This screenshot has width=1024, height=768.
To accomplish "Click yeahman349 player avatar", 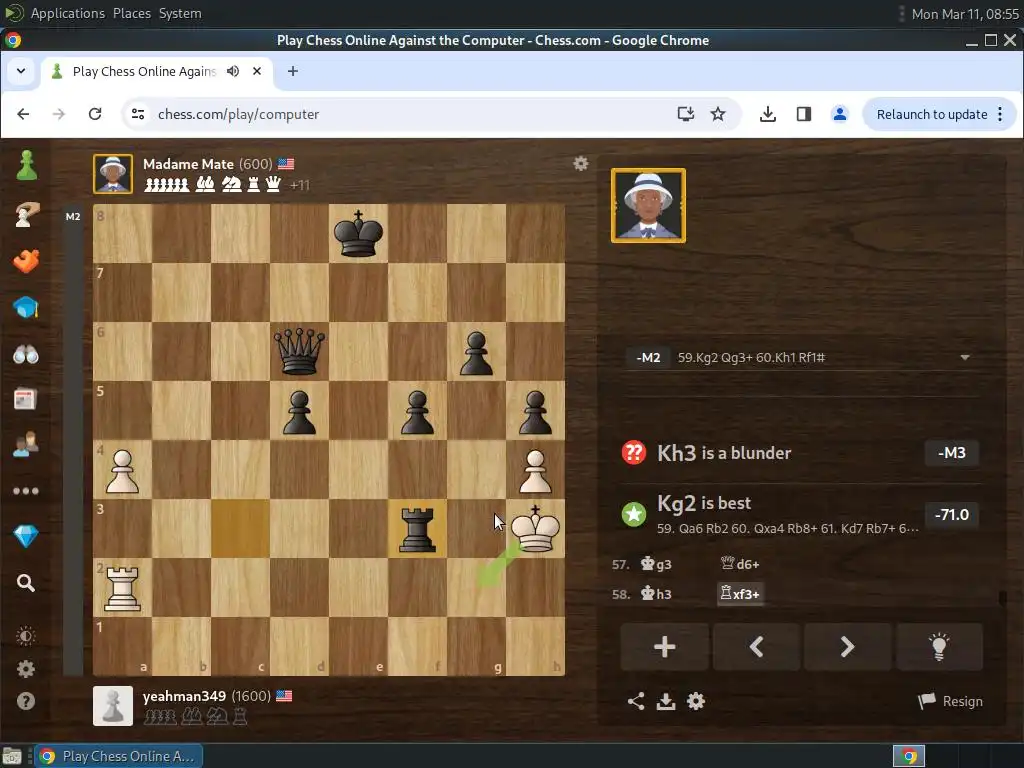I will click(113, 705).
